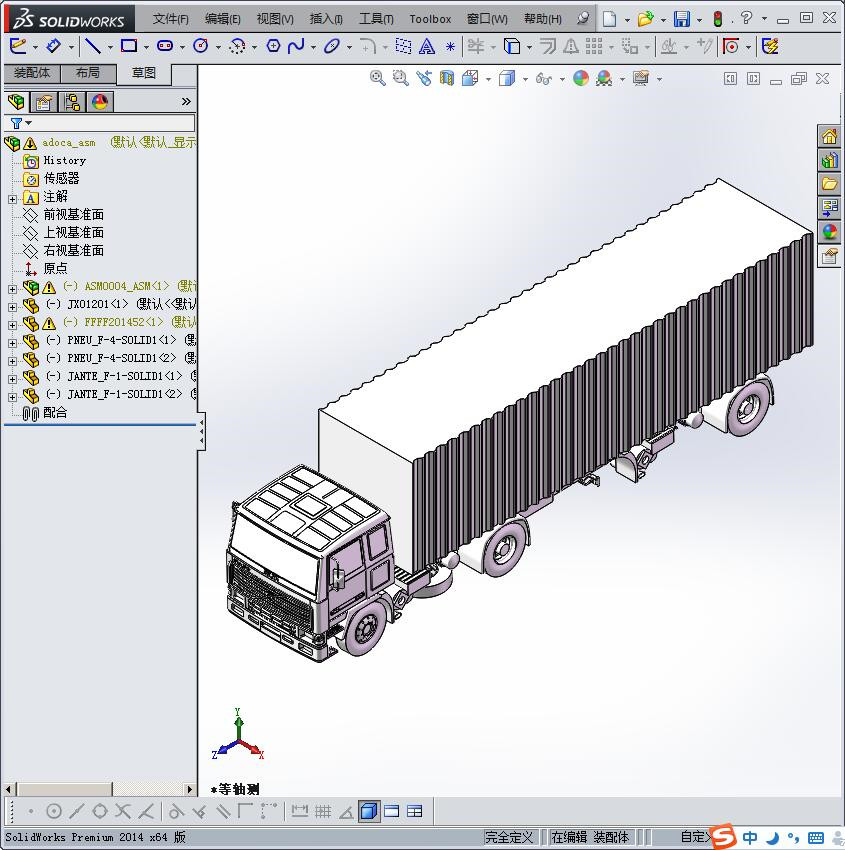Choose the Straight Slot tool
The image size is (845, 850).
(x=165, y=46)
